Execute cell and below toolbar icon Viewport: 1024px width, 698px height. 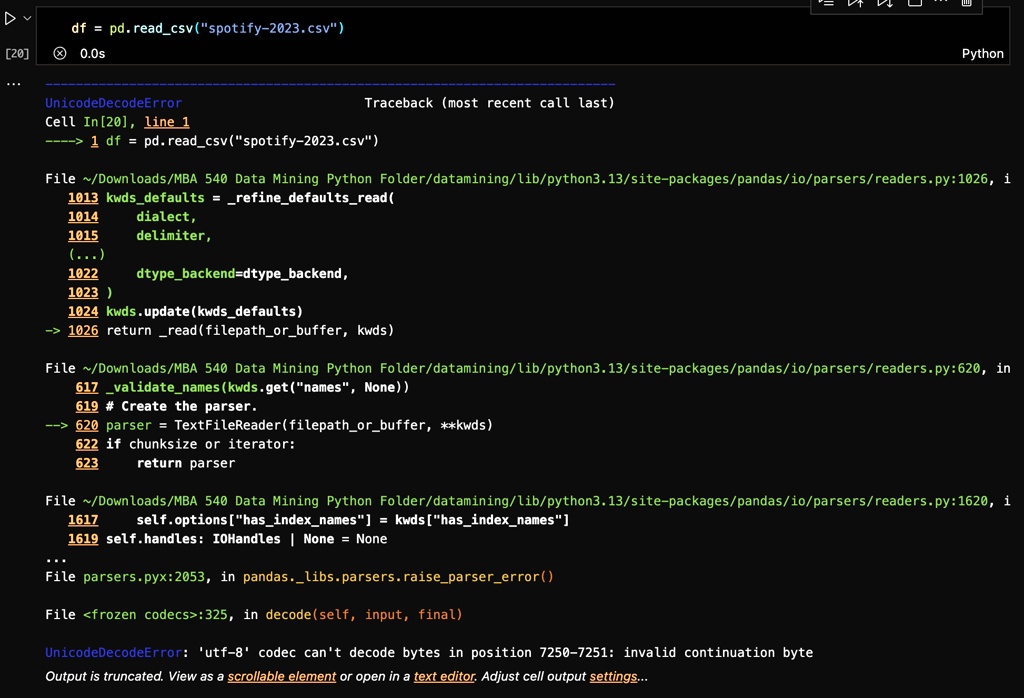point(885,3)
